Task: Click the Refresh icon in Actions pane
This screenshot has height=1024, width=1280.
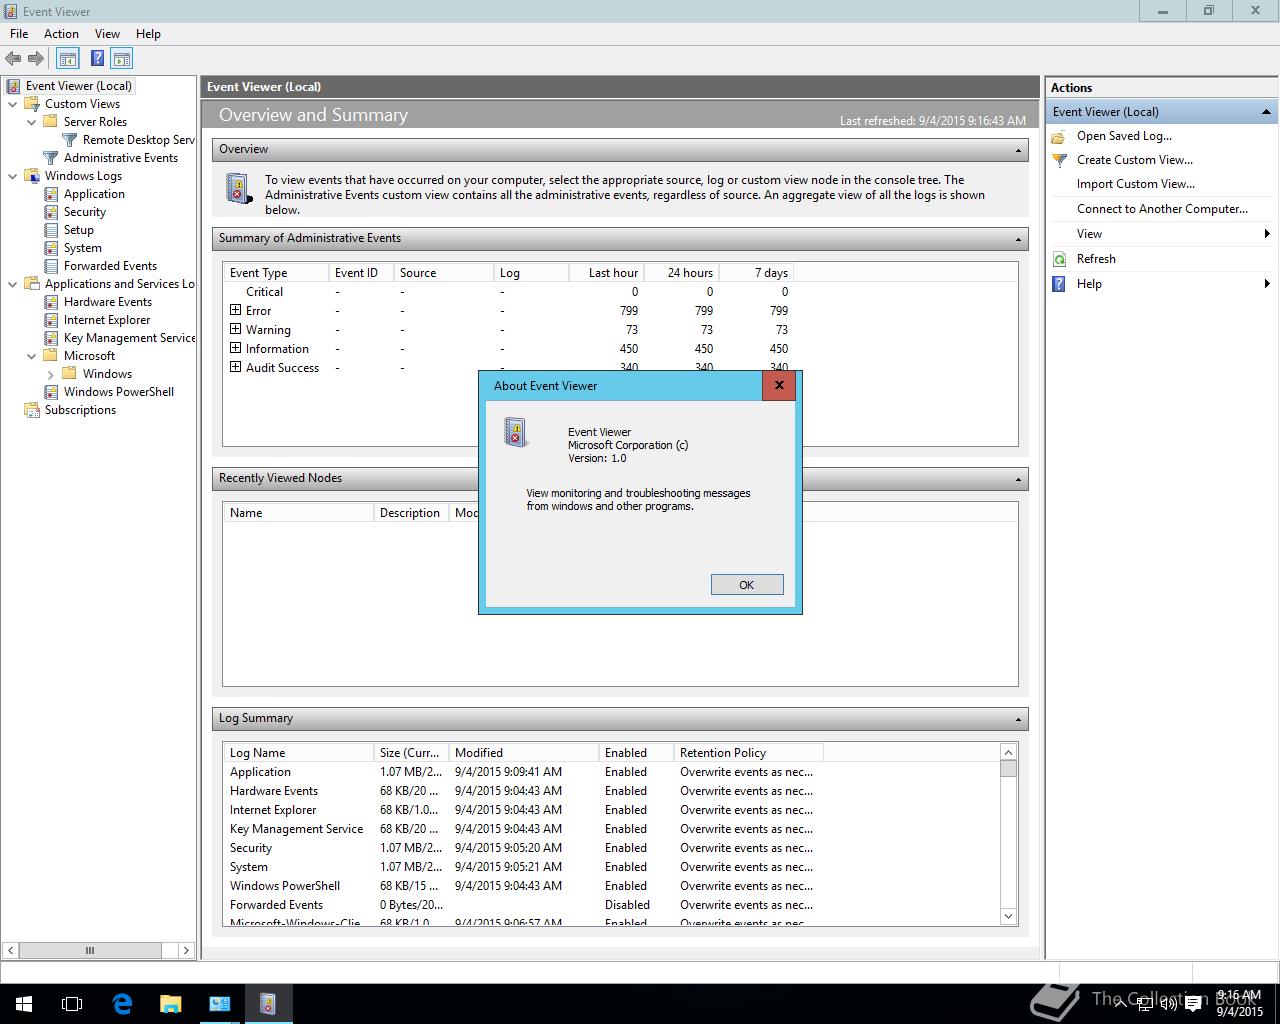Action: [1060, 259]
